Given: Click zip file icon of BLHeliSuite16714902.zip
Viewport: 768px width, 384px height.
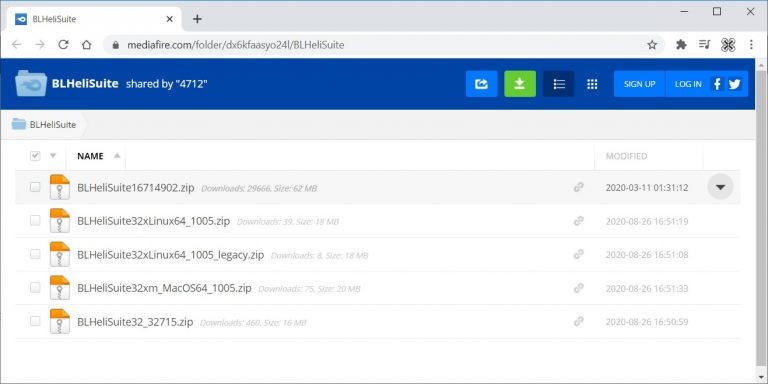Looking at the screenshot, I should tap(60, 187).
